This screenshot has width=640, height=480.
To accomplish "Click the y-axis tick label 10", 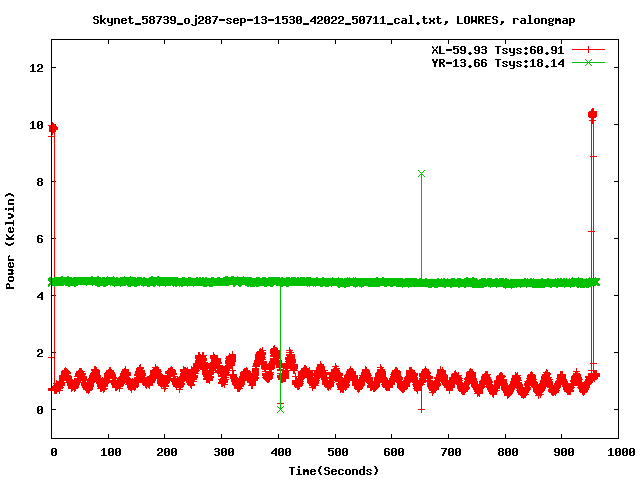I will 36,125.
